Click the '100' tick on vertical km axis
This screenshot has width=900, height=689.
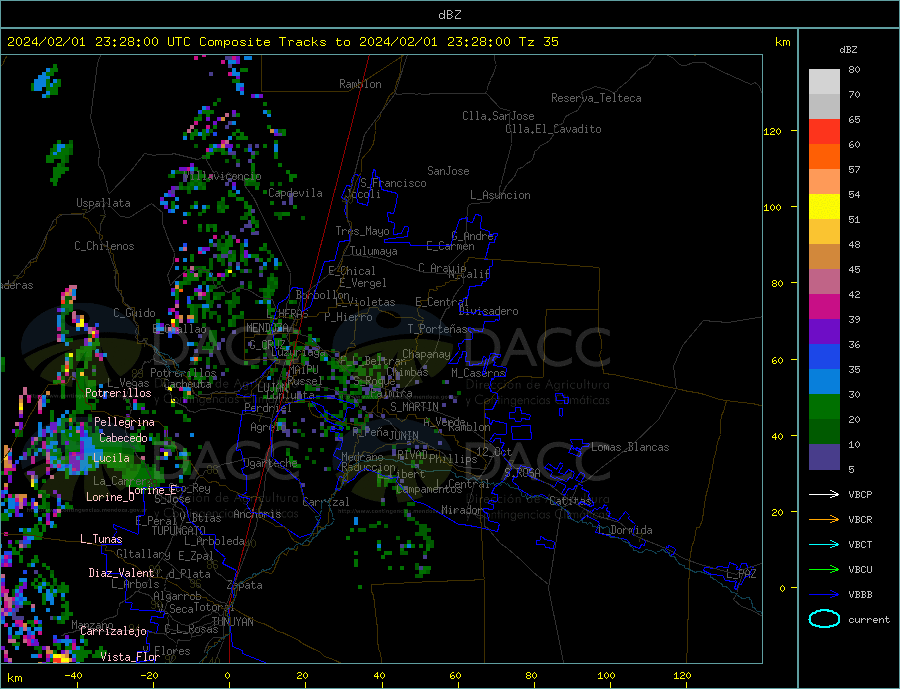click(x=773, y=207)
